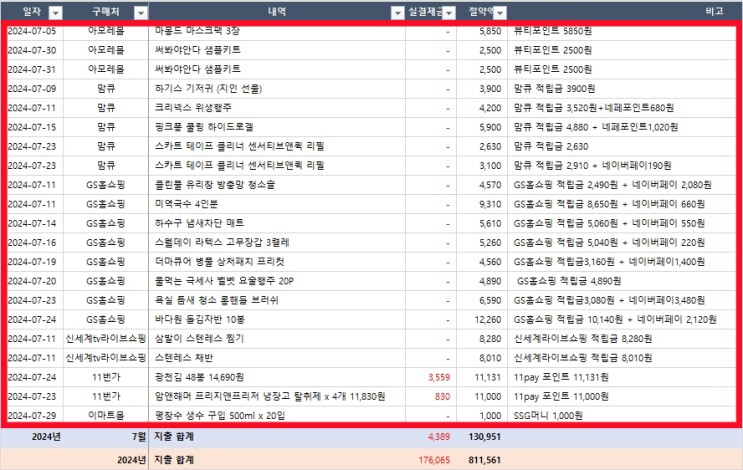Select the savings value 4,570
The width and height of the screenshot is (743, 470).
490,185
